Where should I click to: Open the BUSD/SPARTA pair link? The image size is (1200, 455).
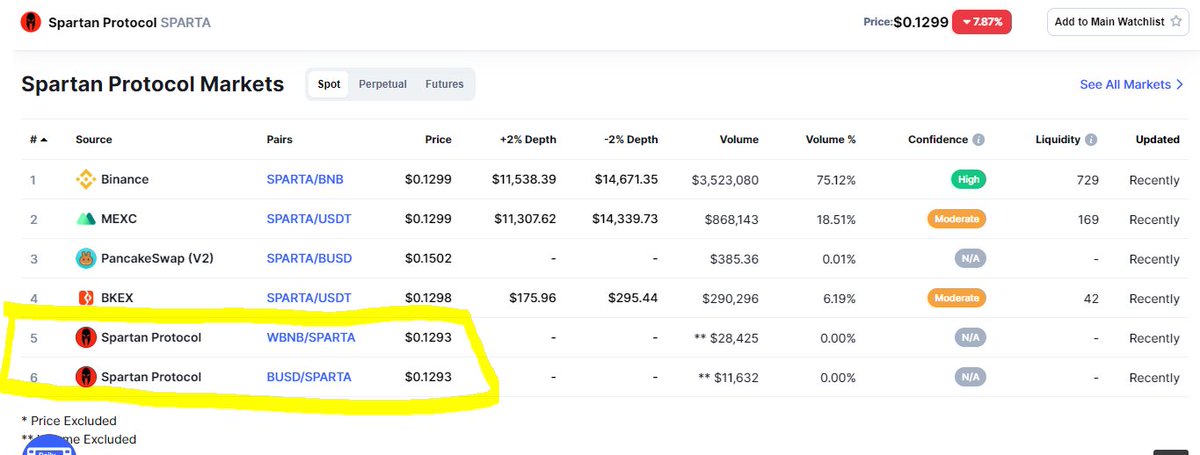tap(309, 377)
